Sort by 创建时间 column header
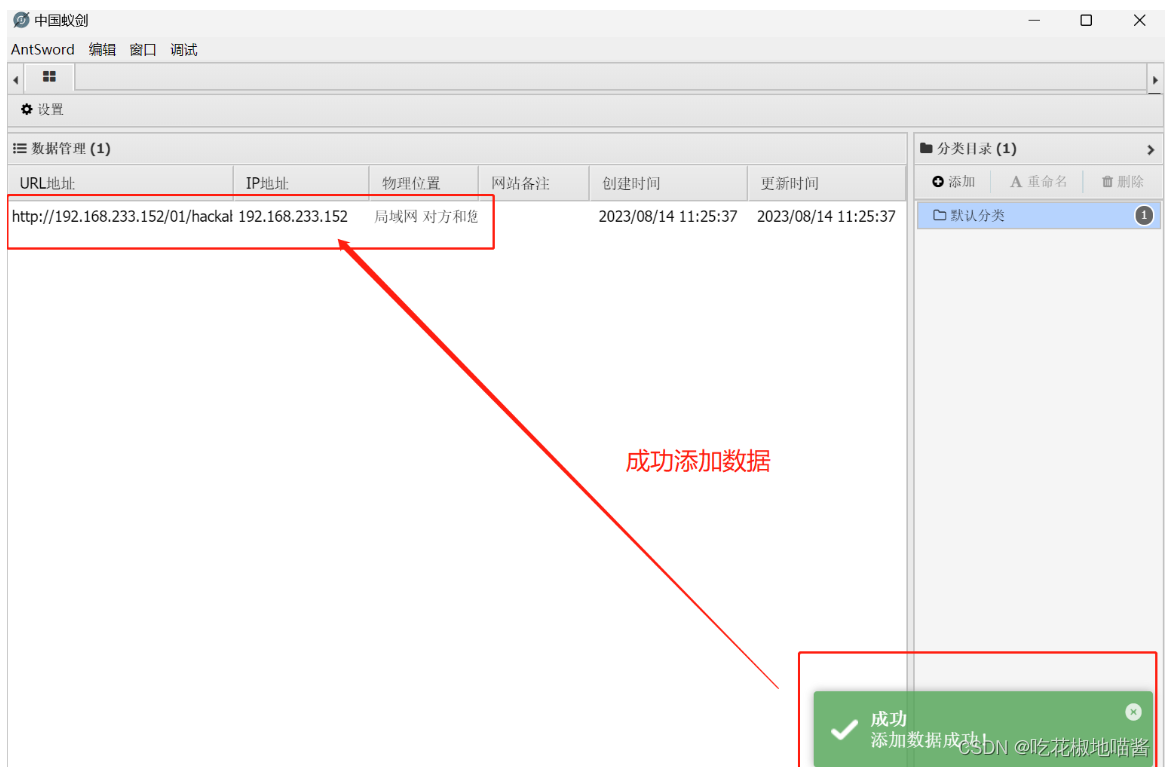The height and width of the screenshot is (767, 1166). (669, 183)
